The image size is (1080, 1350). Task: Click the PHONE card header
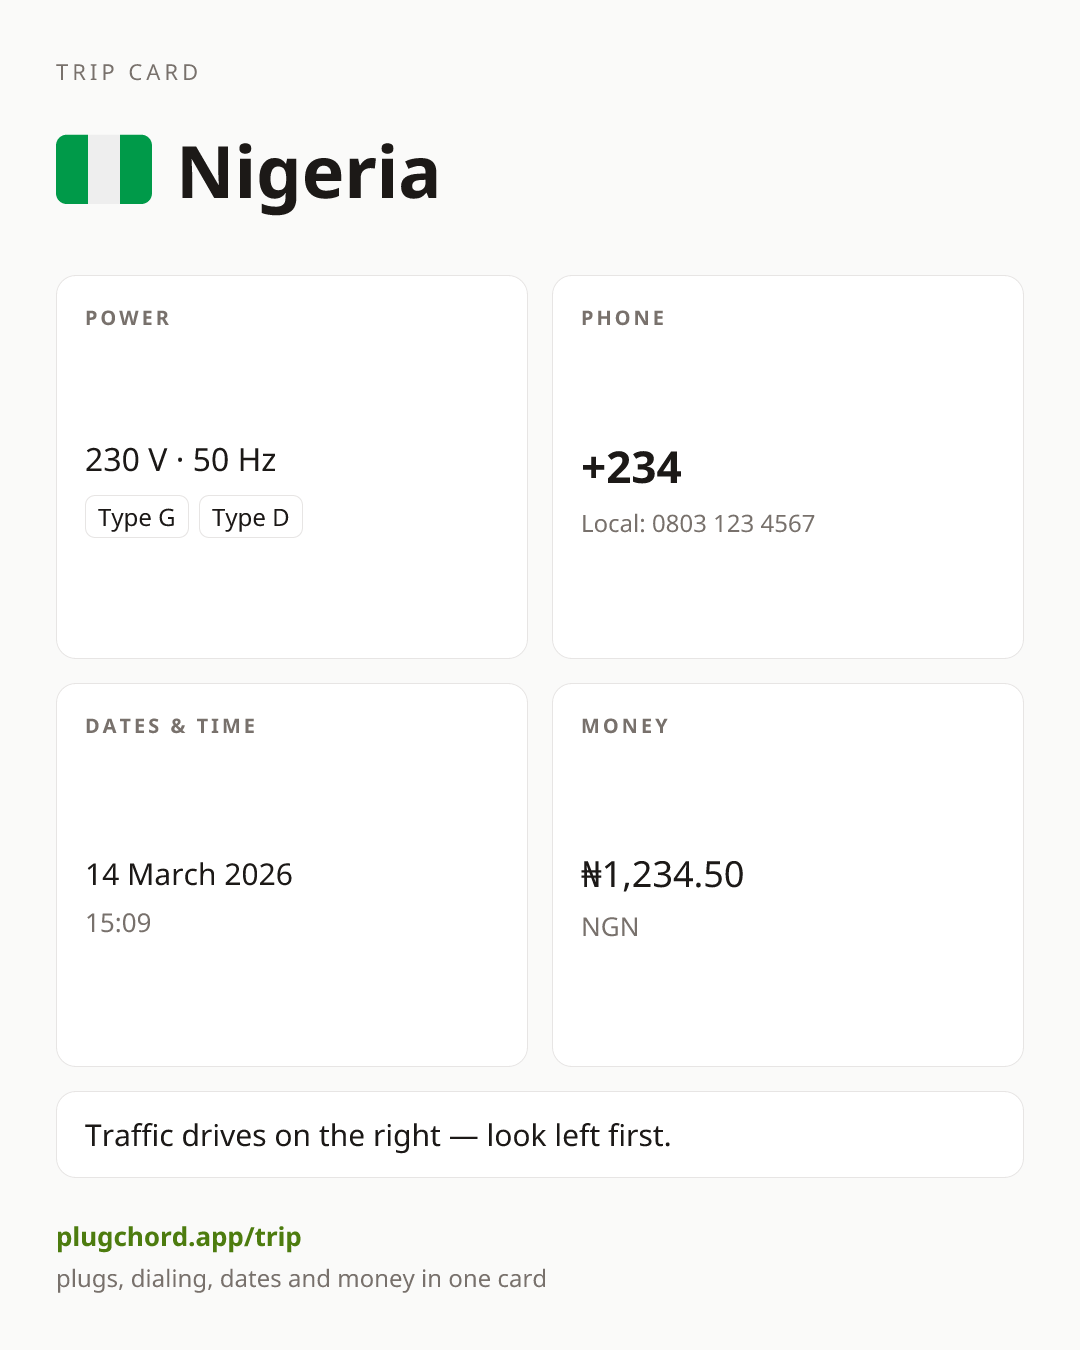coord(623,318)
